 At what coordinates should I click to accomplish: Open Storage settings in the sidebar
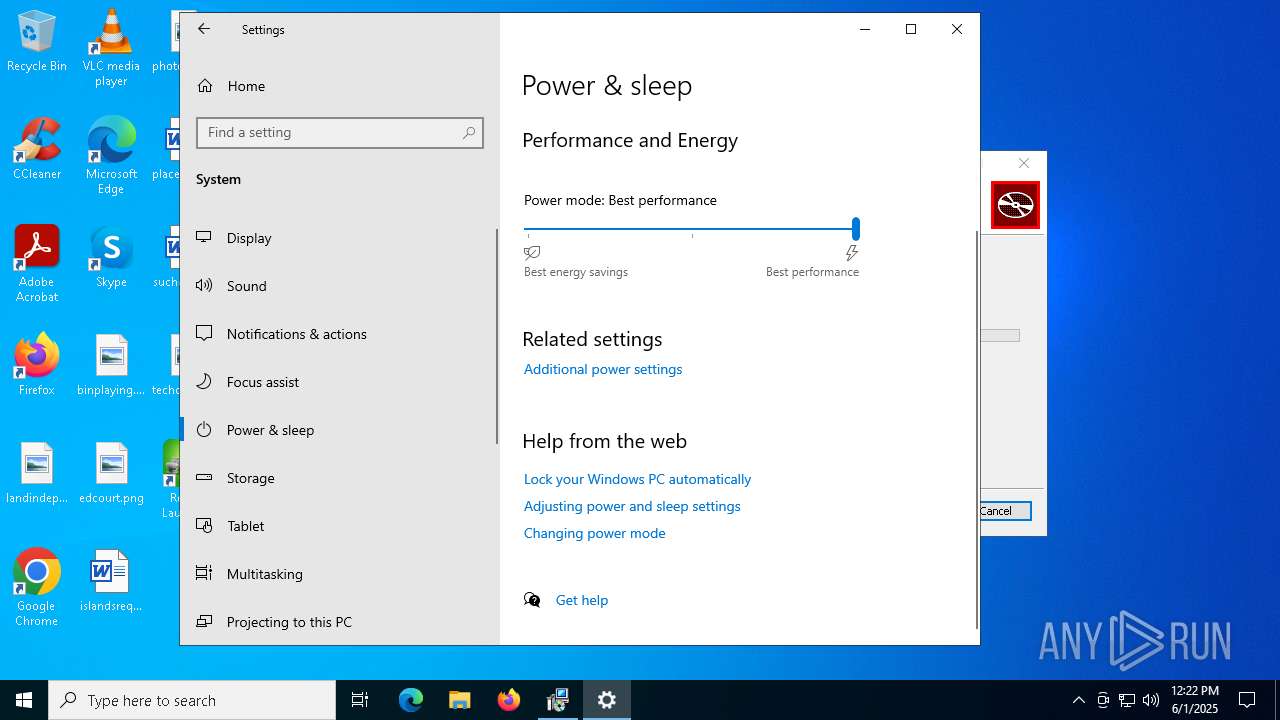point(338,478)
